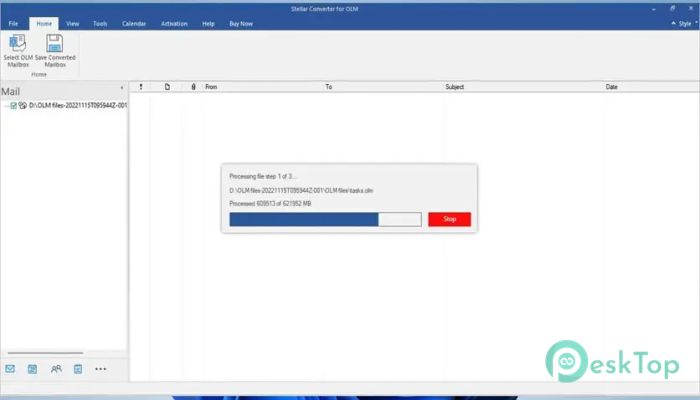This screenshot has width=700, height=400.
Task: Click the Select OLM Mailbox icon
Action: click(18, 43)
